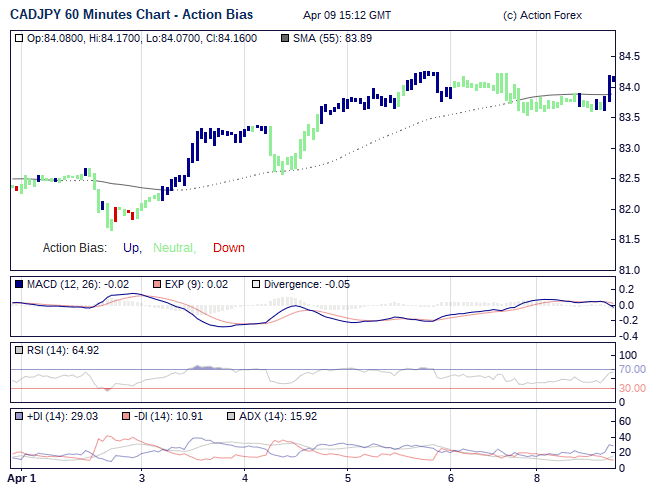Click the MACD axis -0.4 label

click(x=628, y=336)
